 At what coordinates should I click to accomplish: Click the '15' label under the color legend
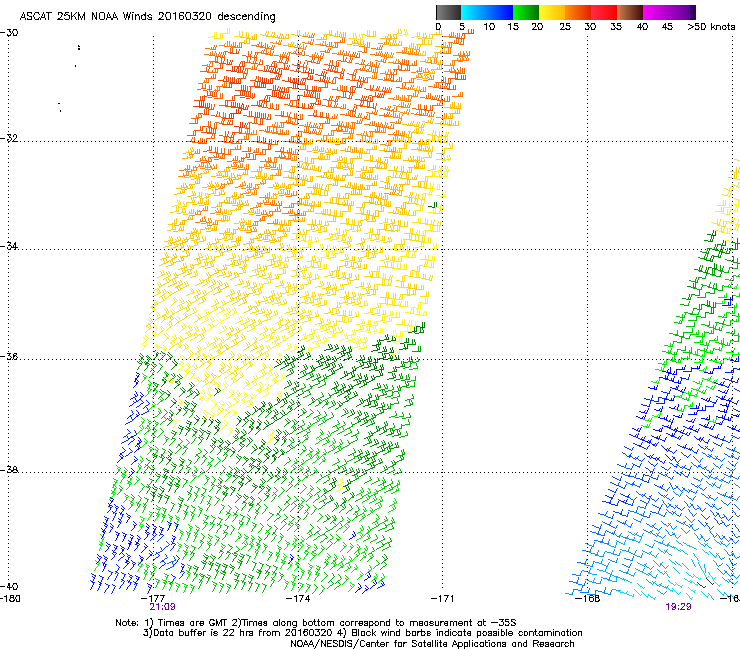click(x=513, y=27)
